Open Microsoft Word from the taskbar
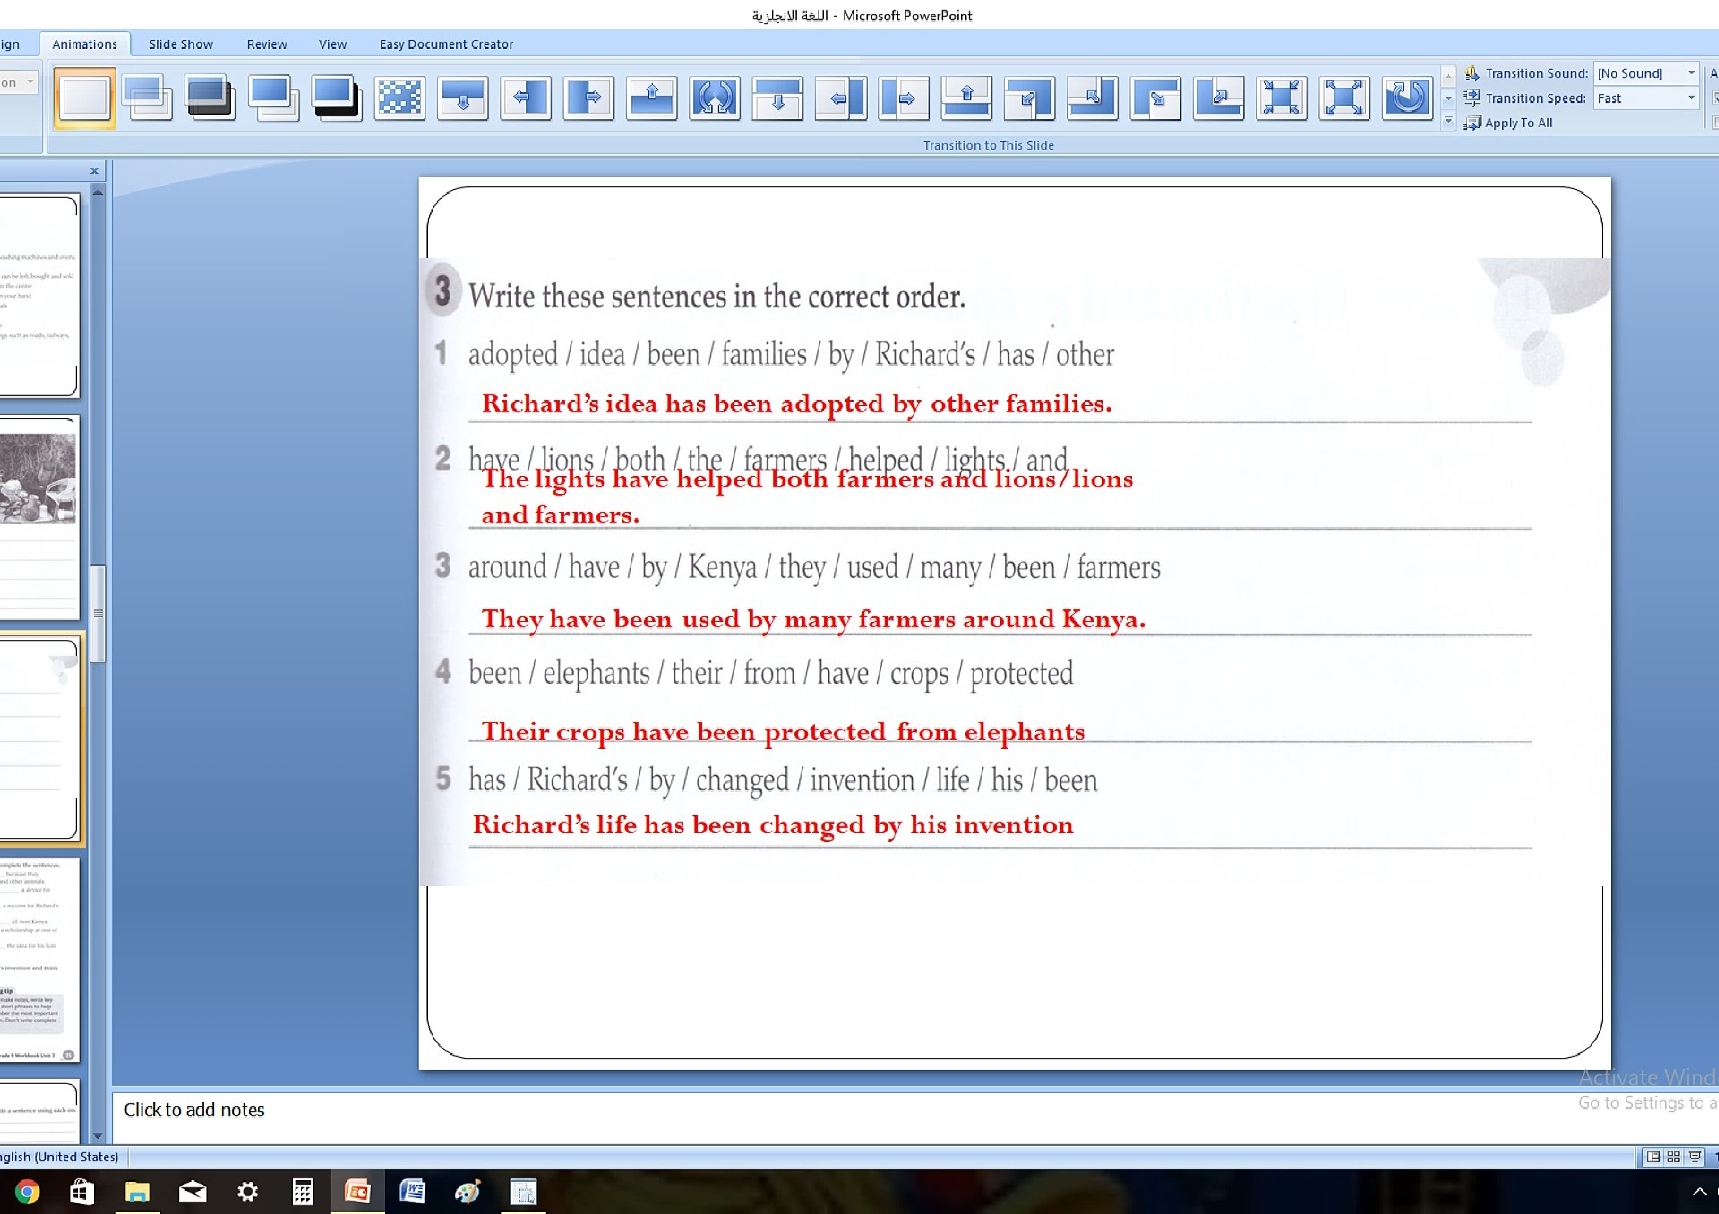The height and width of the screenshot is (1214, 1719). (x=412, y=1191)
